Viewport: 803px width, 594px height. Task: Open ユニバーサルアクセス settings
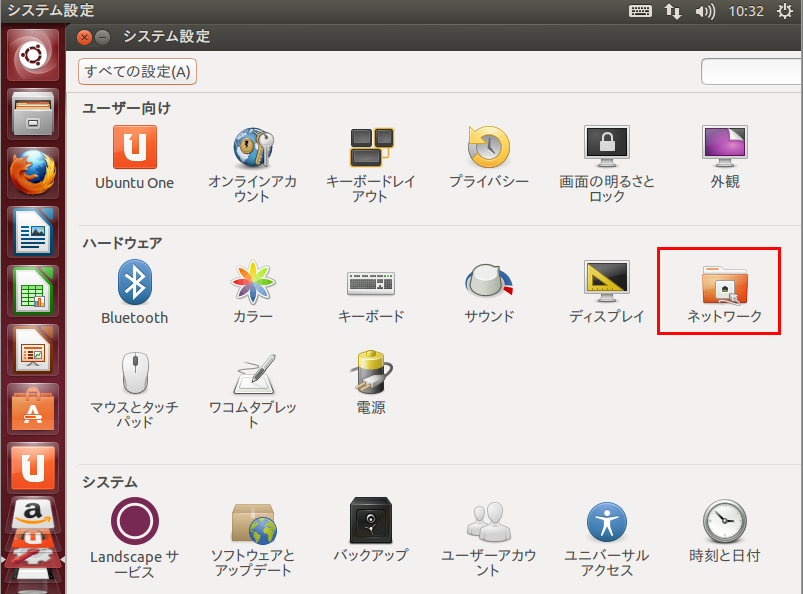(607, 538)
